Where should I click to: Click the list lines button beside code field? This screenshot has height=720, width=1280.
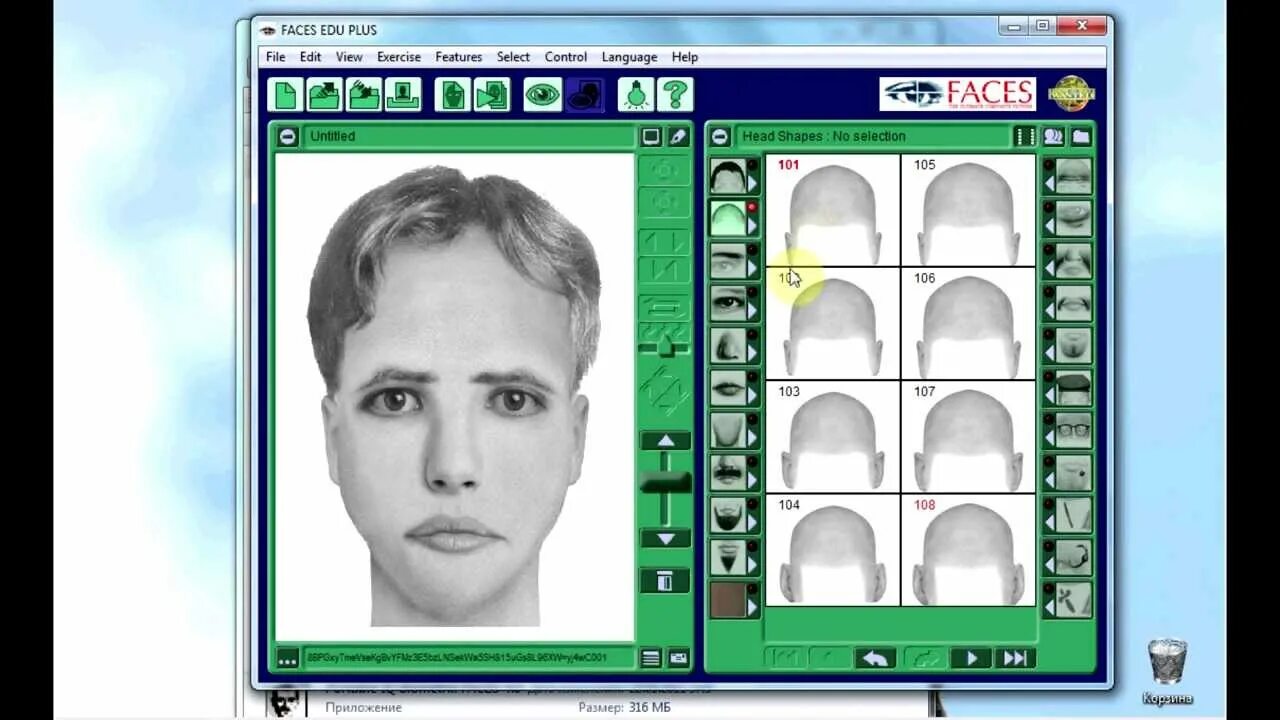651,658
